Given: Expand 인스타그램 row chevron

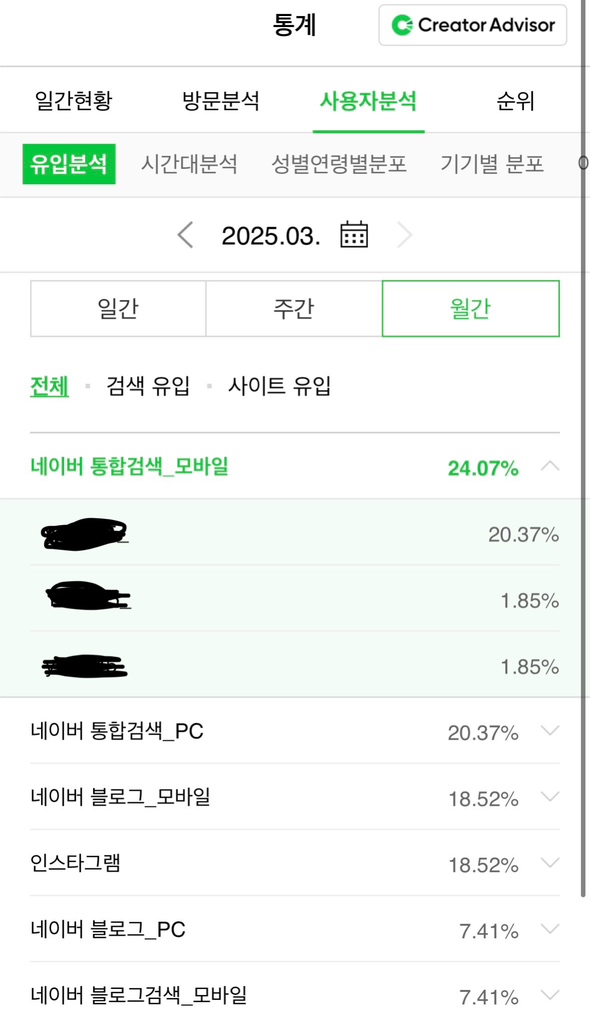Looking at the screenshot, I should pyautogui.click(x=550, y=863).
